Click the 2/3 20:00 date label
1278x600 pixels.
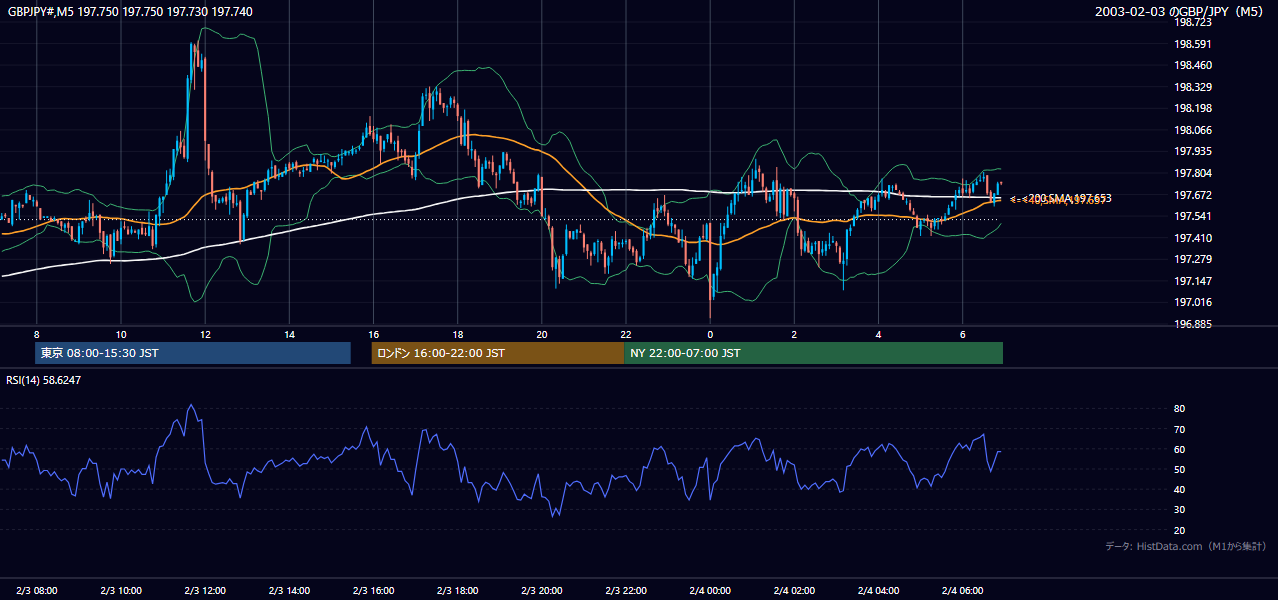[541, 590]
